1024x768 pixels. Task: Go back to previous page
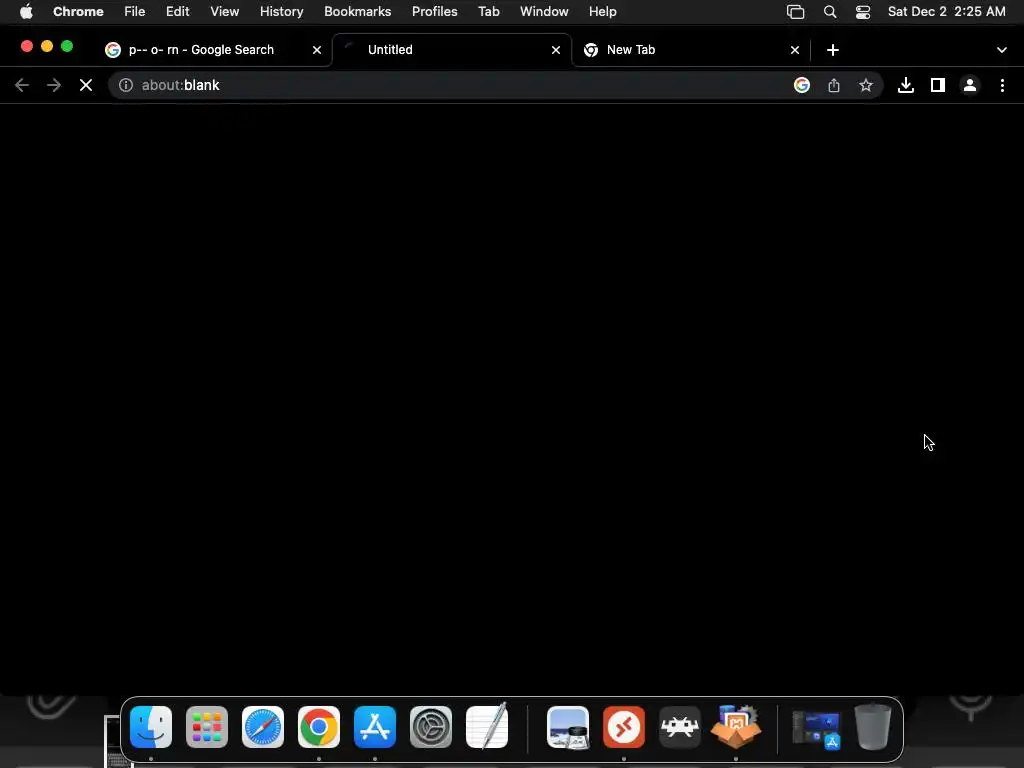22,86
